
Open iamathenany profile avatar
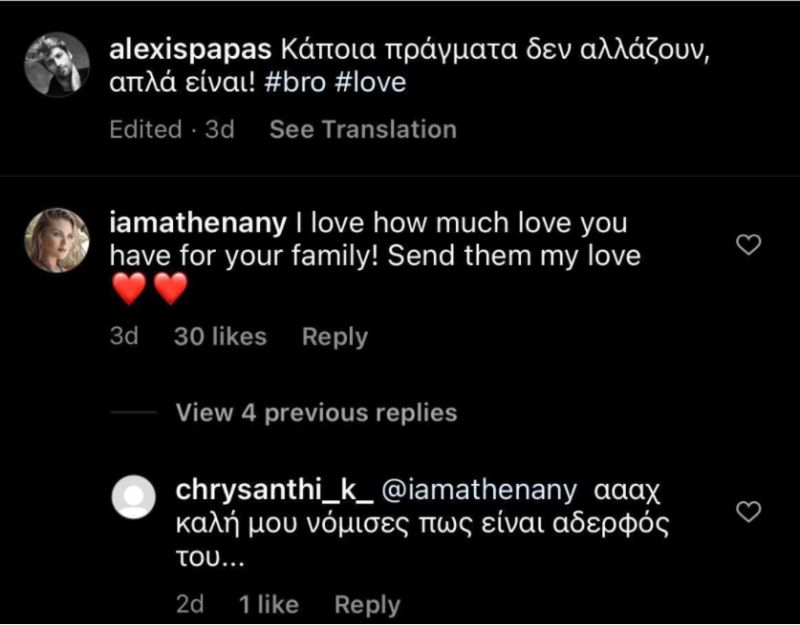(x=57, y=240)
